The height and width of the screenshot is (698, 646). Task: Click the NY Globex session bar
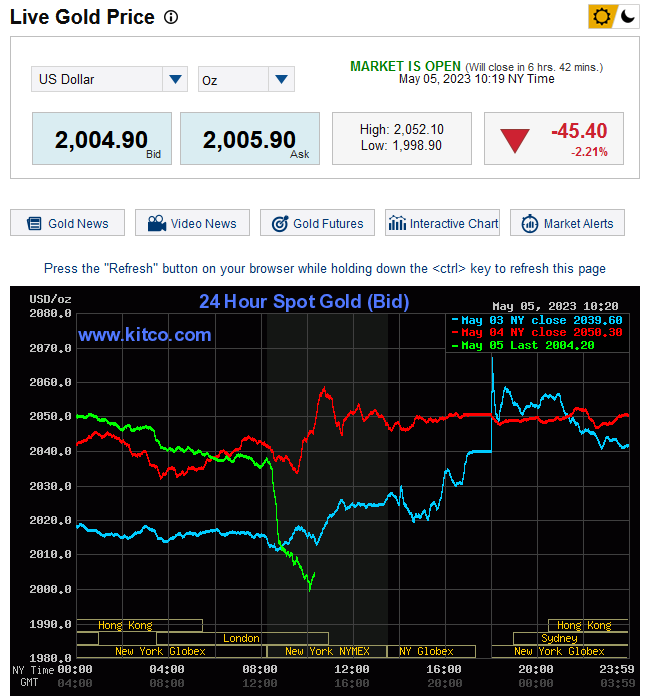431,651
